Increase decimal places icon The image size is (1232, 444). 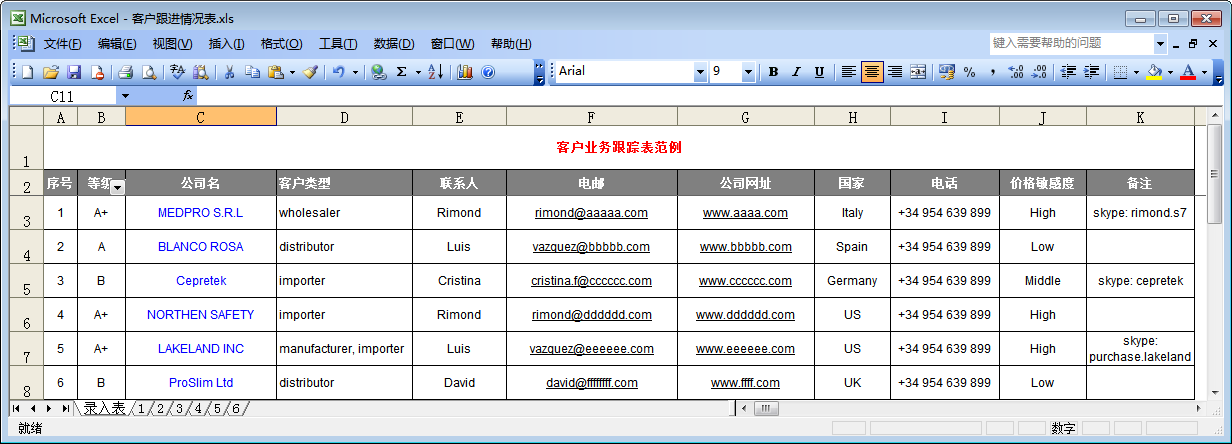[x=1016, y=72]
